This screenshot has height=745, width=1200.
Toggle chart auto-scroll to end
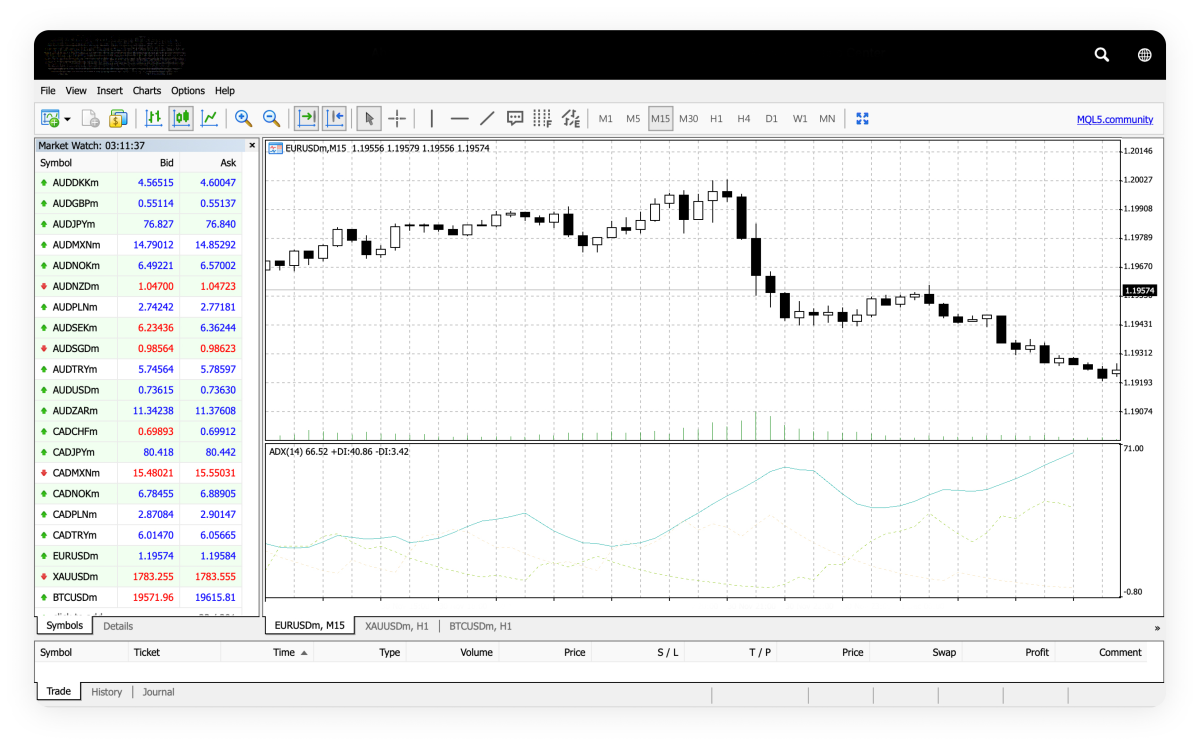tap(306, 119)
